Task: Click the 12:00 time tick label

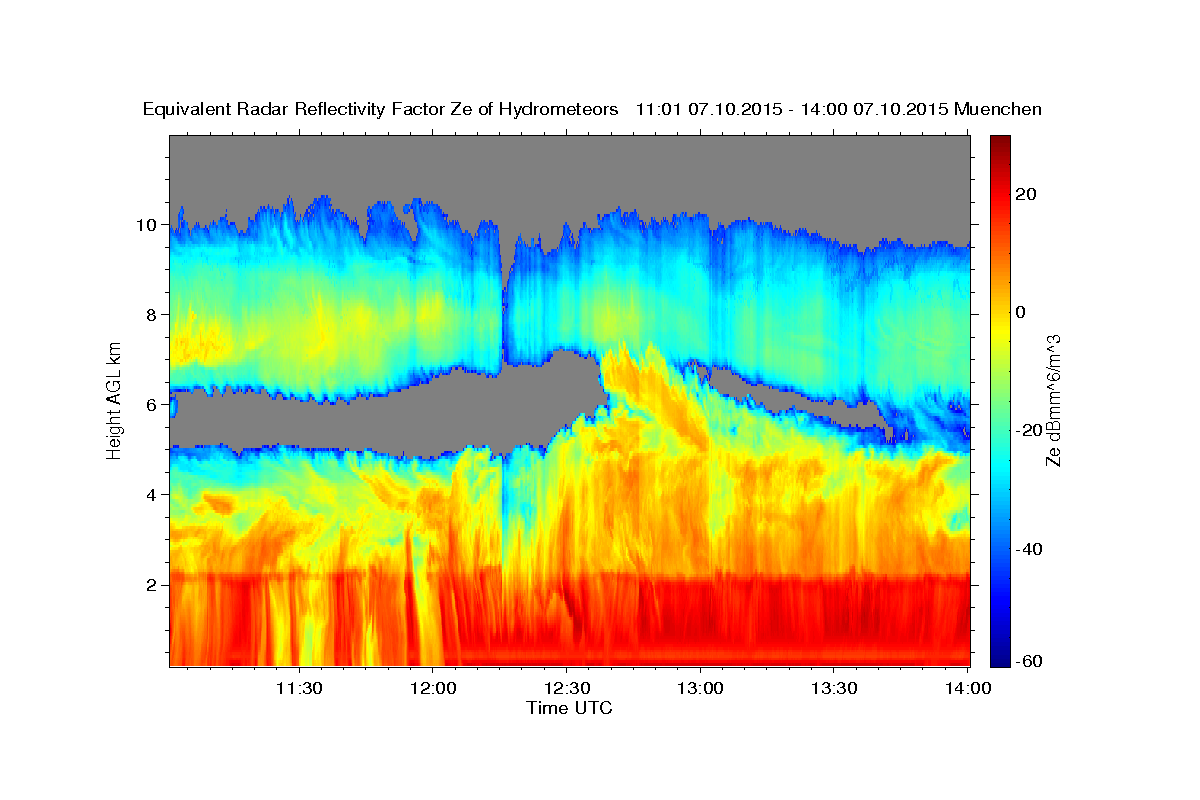Action: point(433,689)
